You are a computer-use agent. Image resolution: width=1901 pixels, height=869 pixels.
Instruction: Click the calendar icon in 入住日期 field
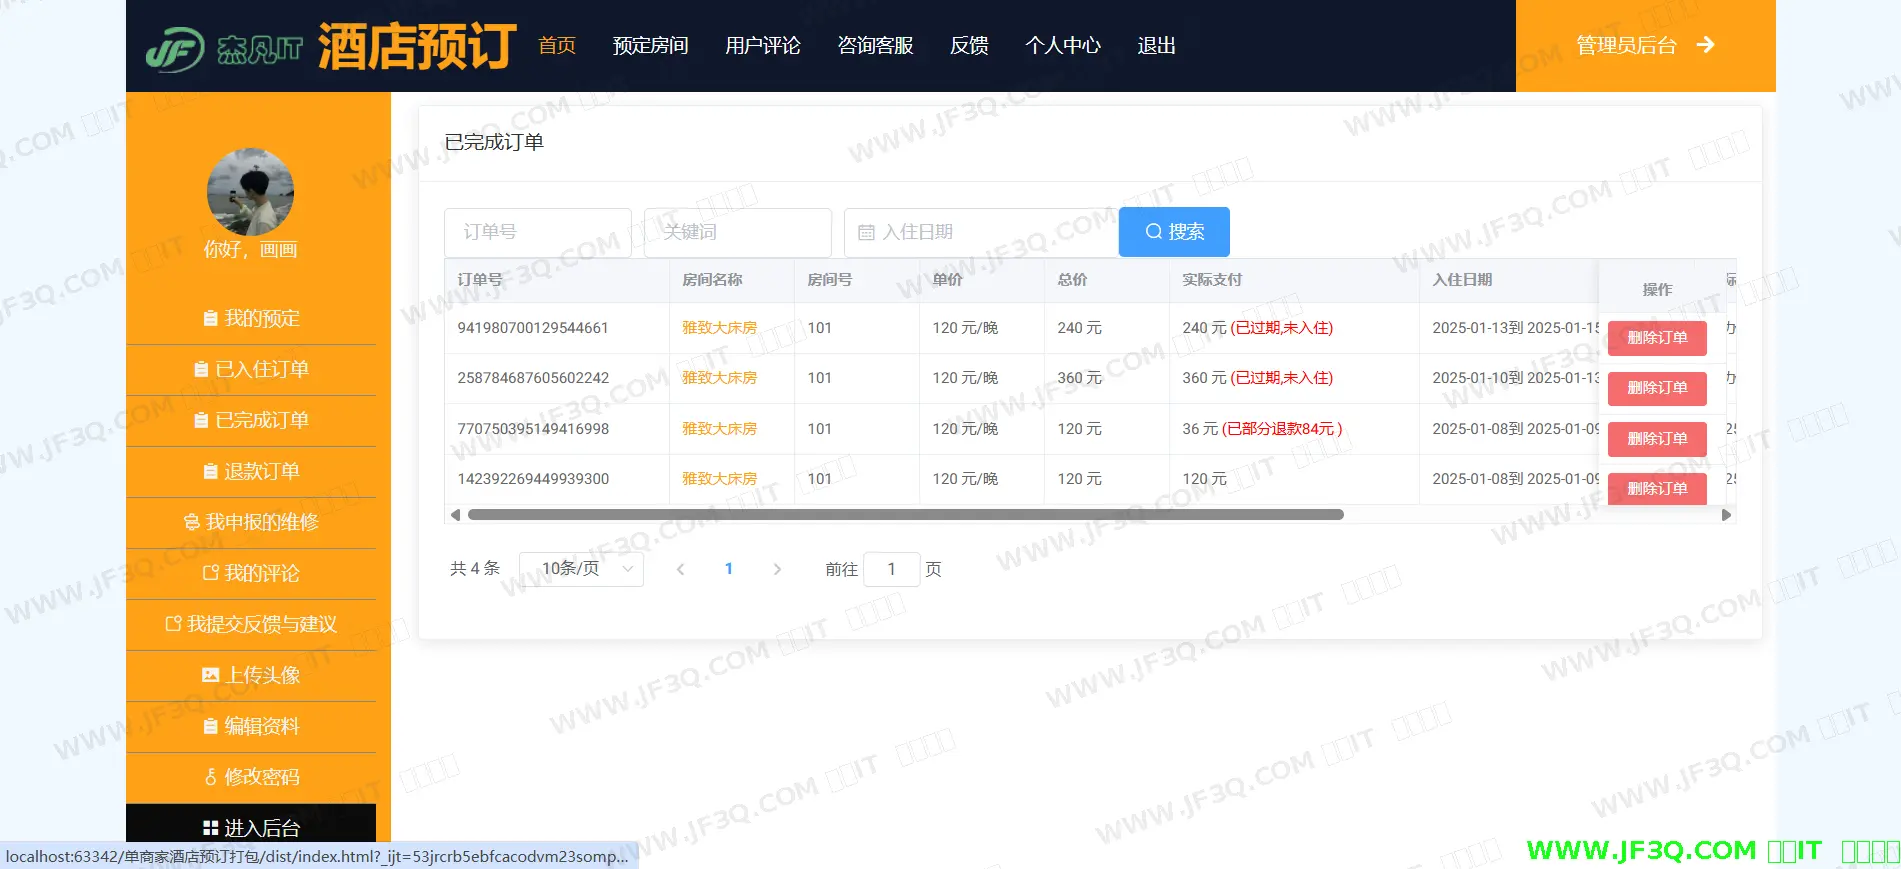(866, 232)
